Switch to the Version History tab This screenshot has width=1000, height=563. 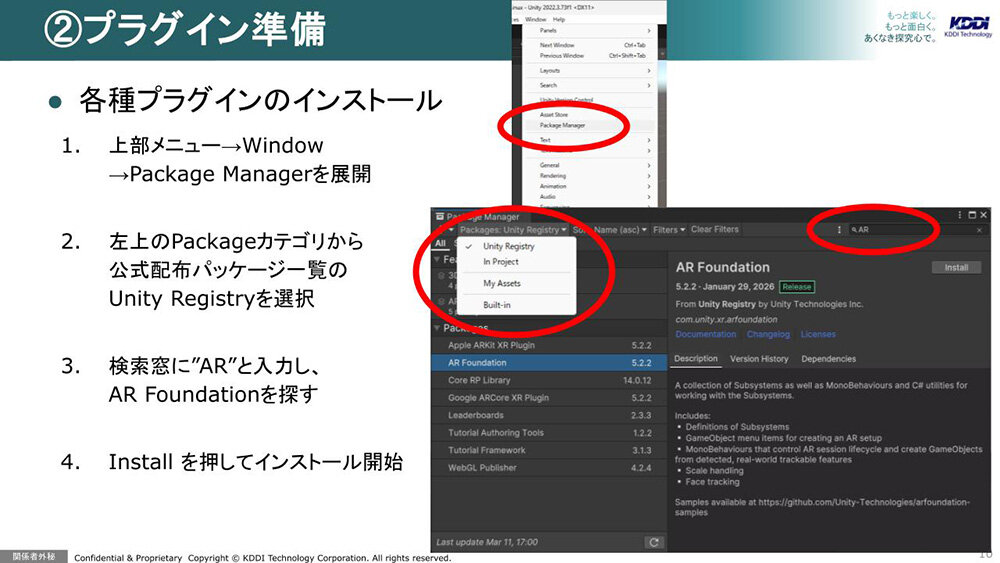pyautogui.click(x=758, y=359)
